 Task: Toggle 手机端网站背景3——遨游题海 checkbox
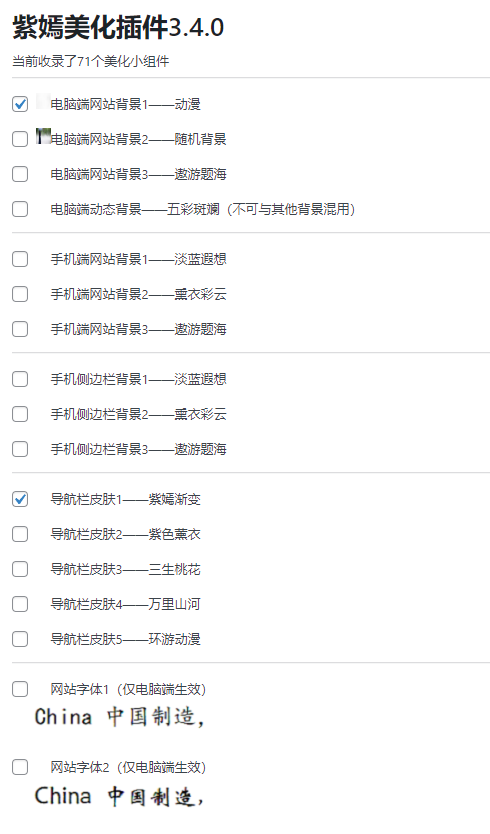pos(20,329)
